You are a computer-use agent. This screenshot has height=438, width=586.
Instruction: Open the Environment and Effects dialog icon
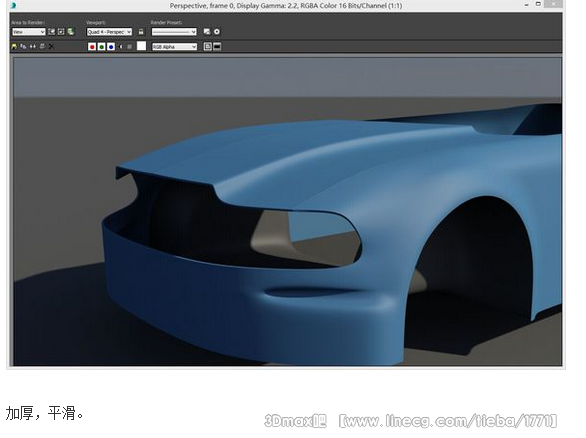pos(207,32)
